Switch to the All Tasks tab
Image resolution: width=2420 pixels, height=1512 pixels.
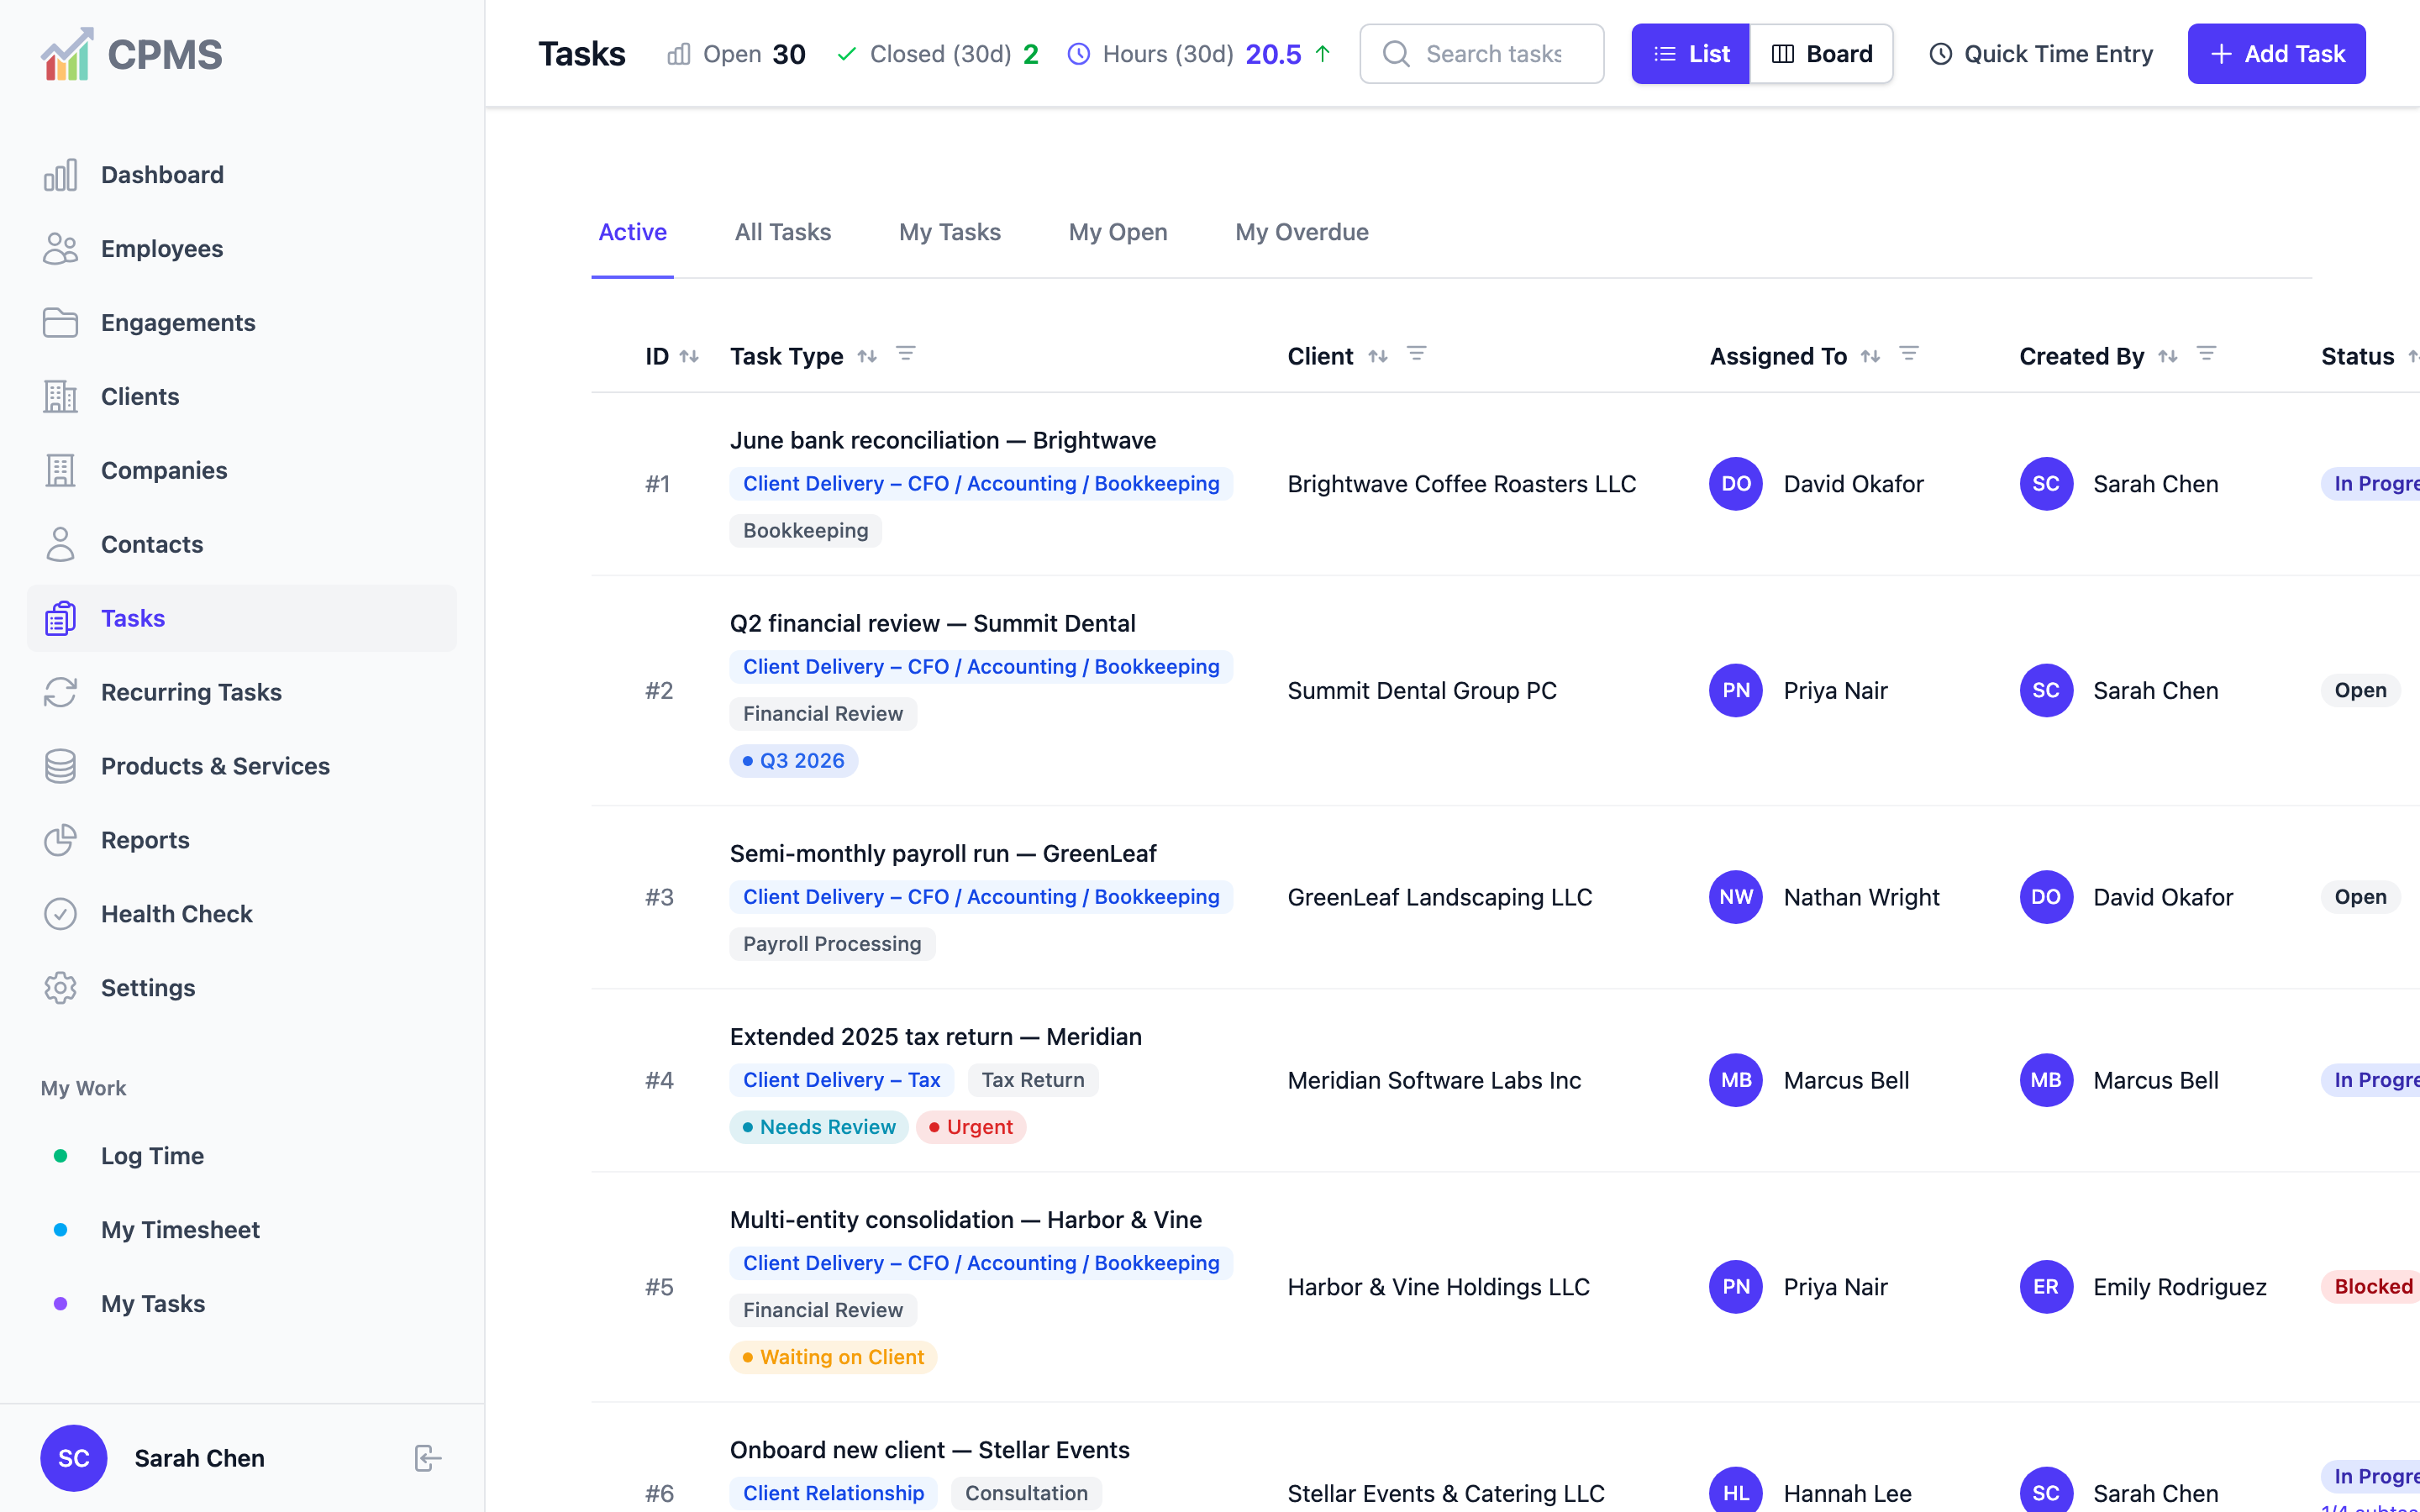point(783,233)
